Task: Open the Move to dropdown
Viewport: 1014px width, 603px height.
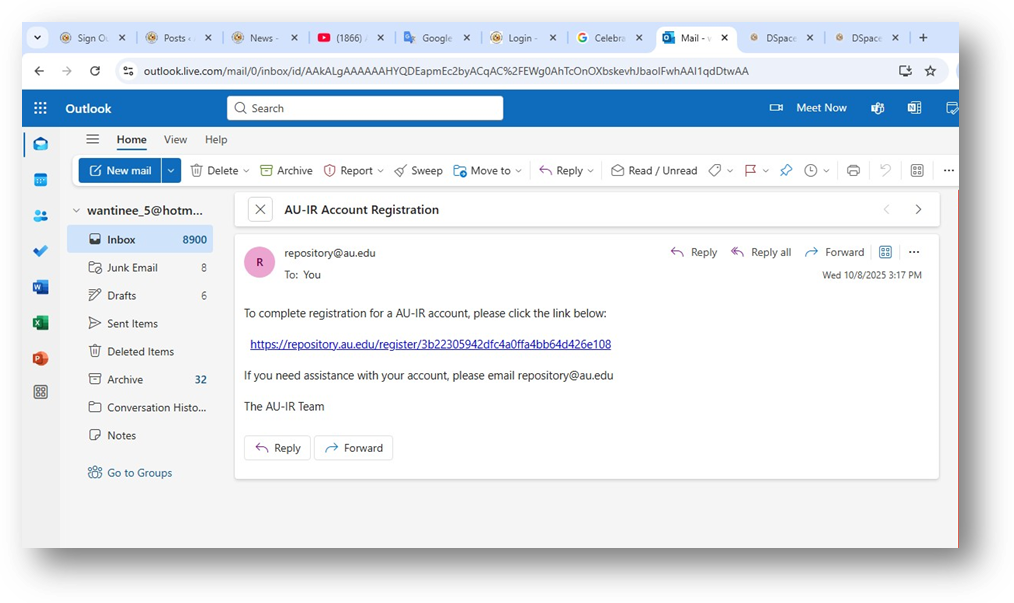Action: [488, 171]
